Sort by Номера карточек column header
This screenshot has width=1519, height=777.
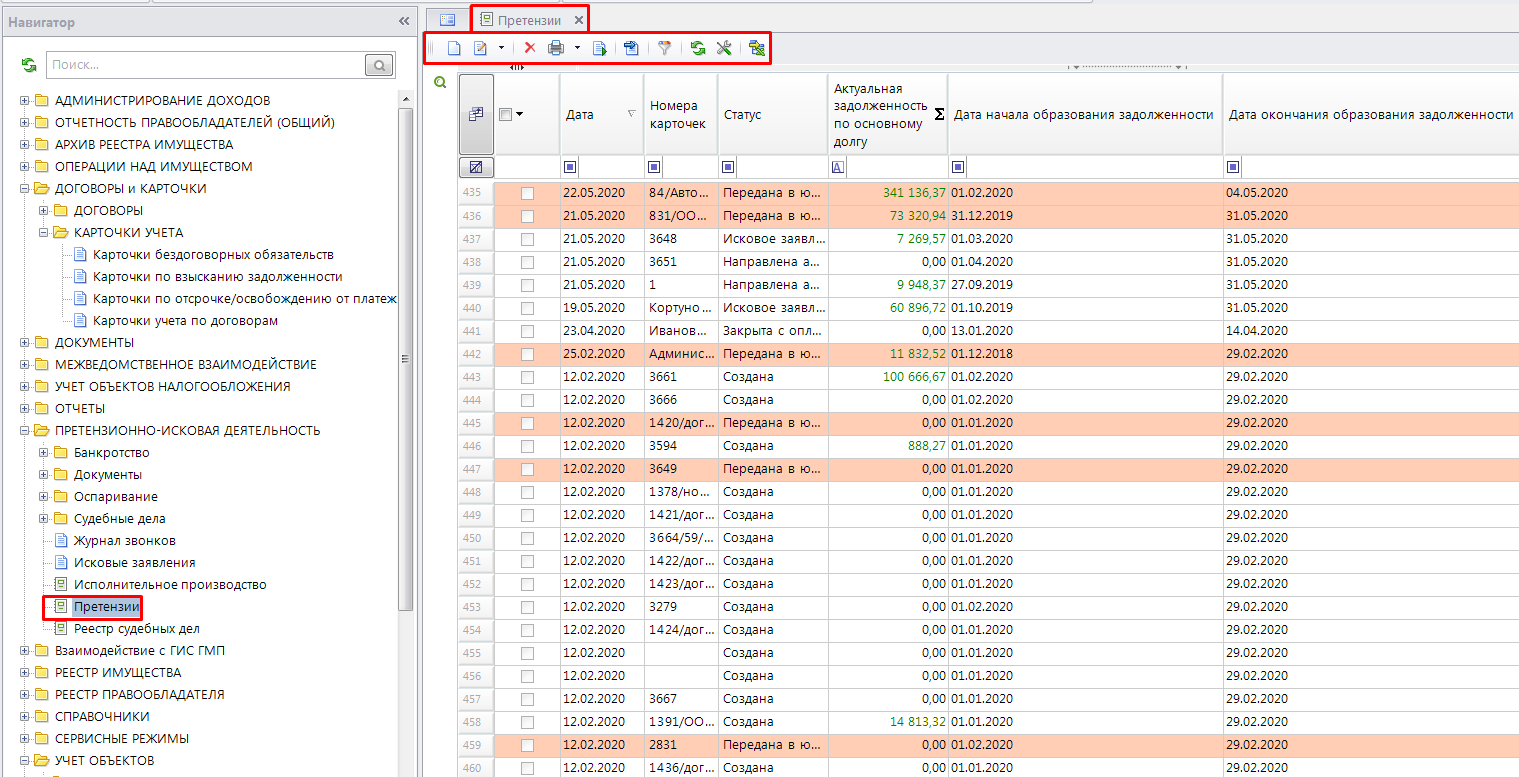pyautogui.click(x=681, y=114)
